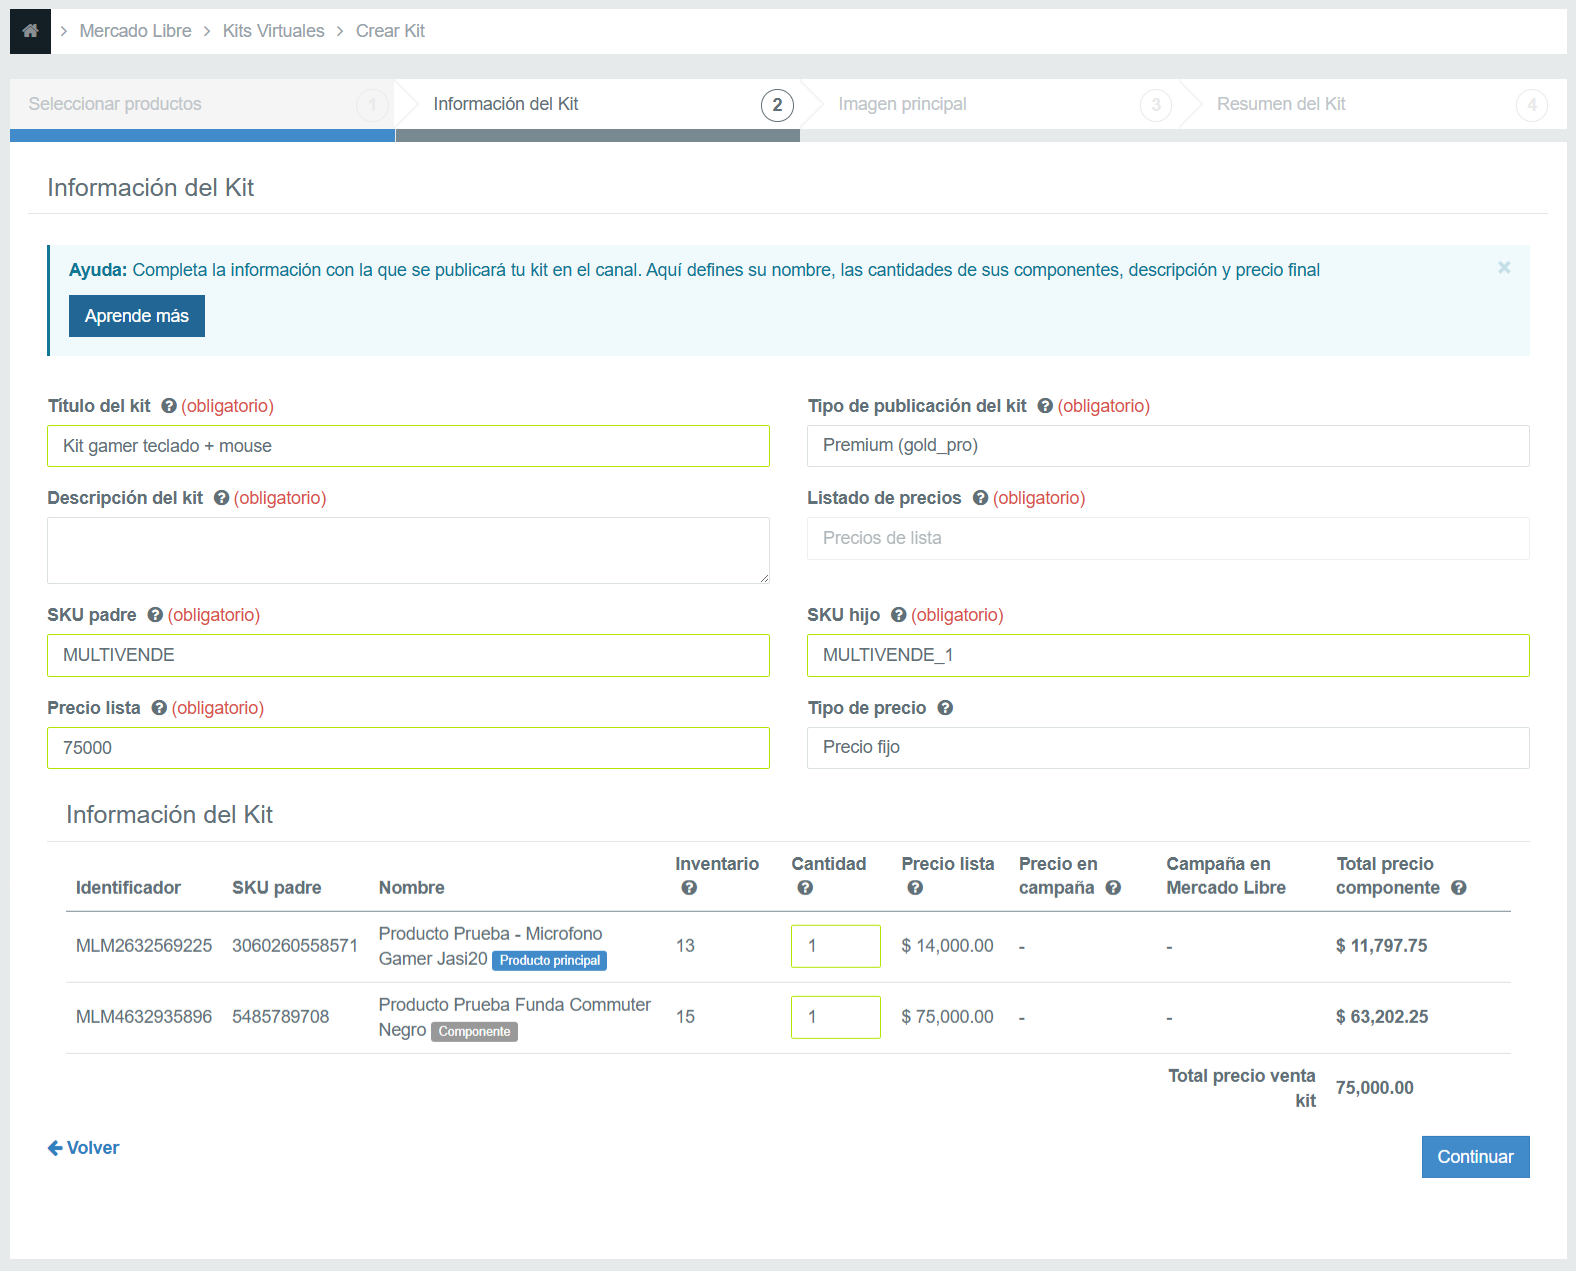Click help icon next to Título del kit
Image resolution: width=1576 pixels, height=1271 pixels.
point(169,406)
